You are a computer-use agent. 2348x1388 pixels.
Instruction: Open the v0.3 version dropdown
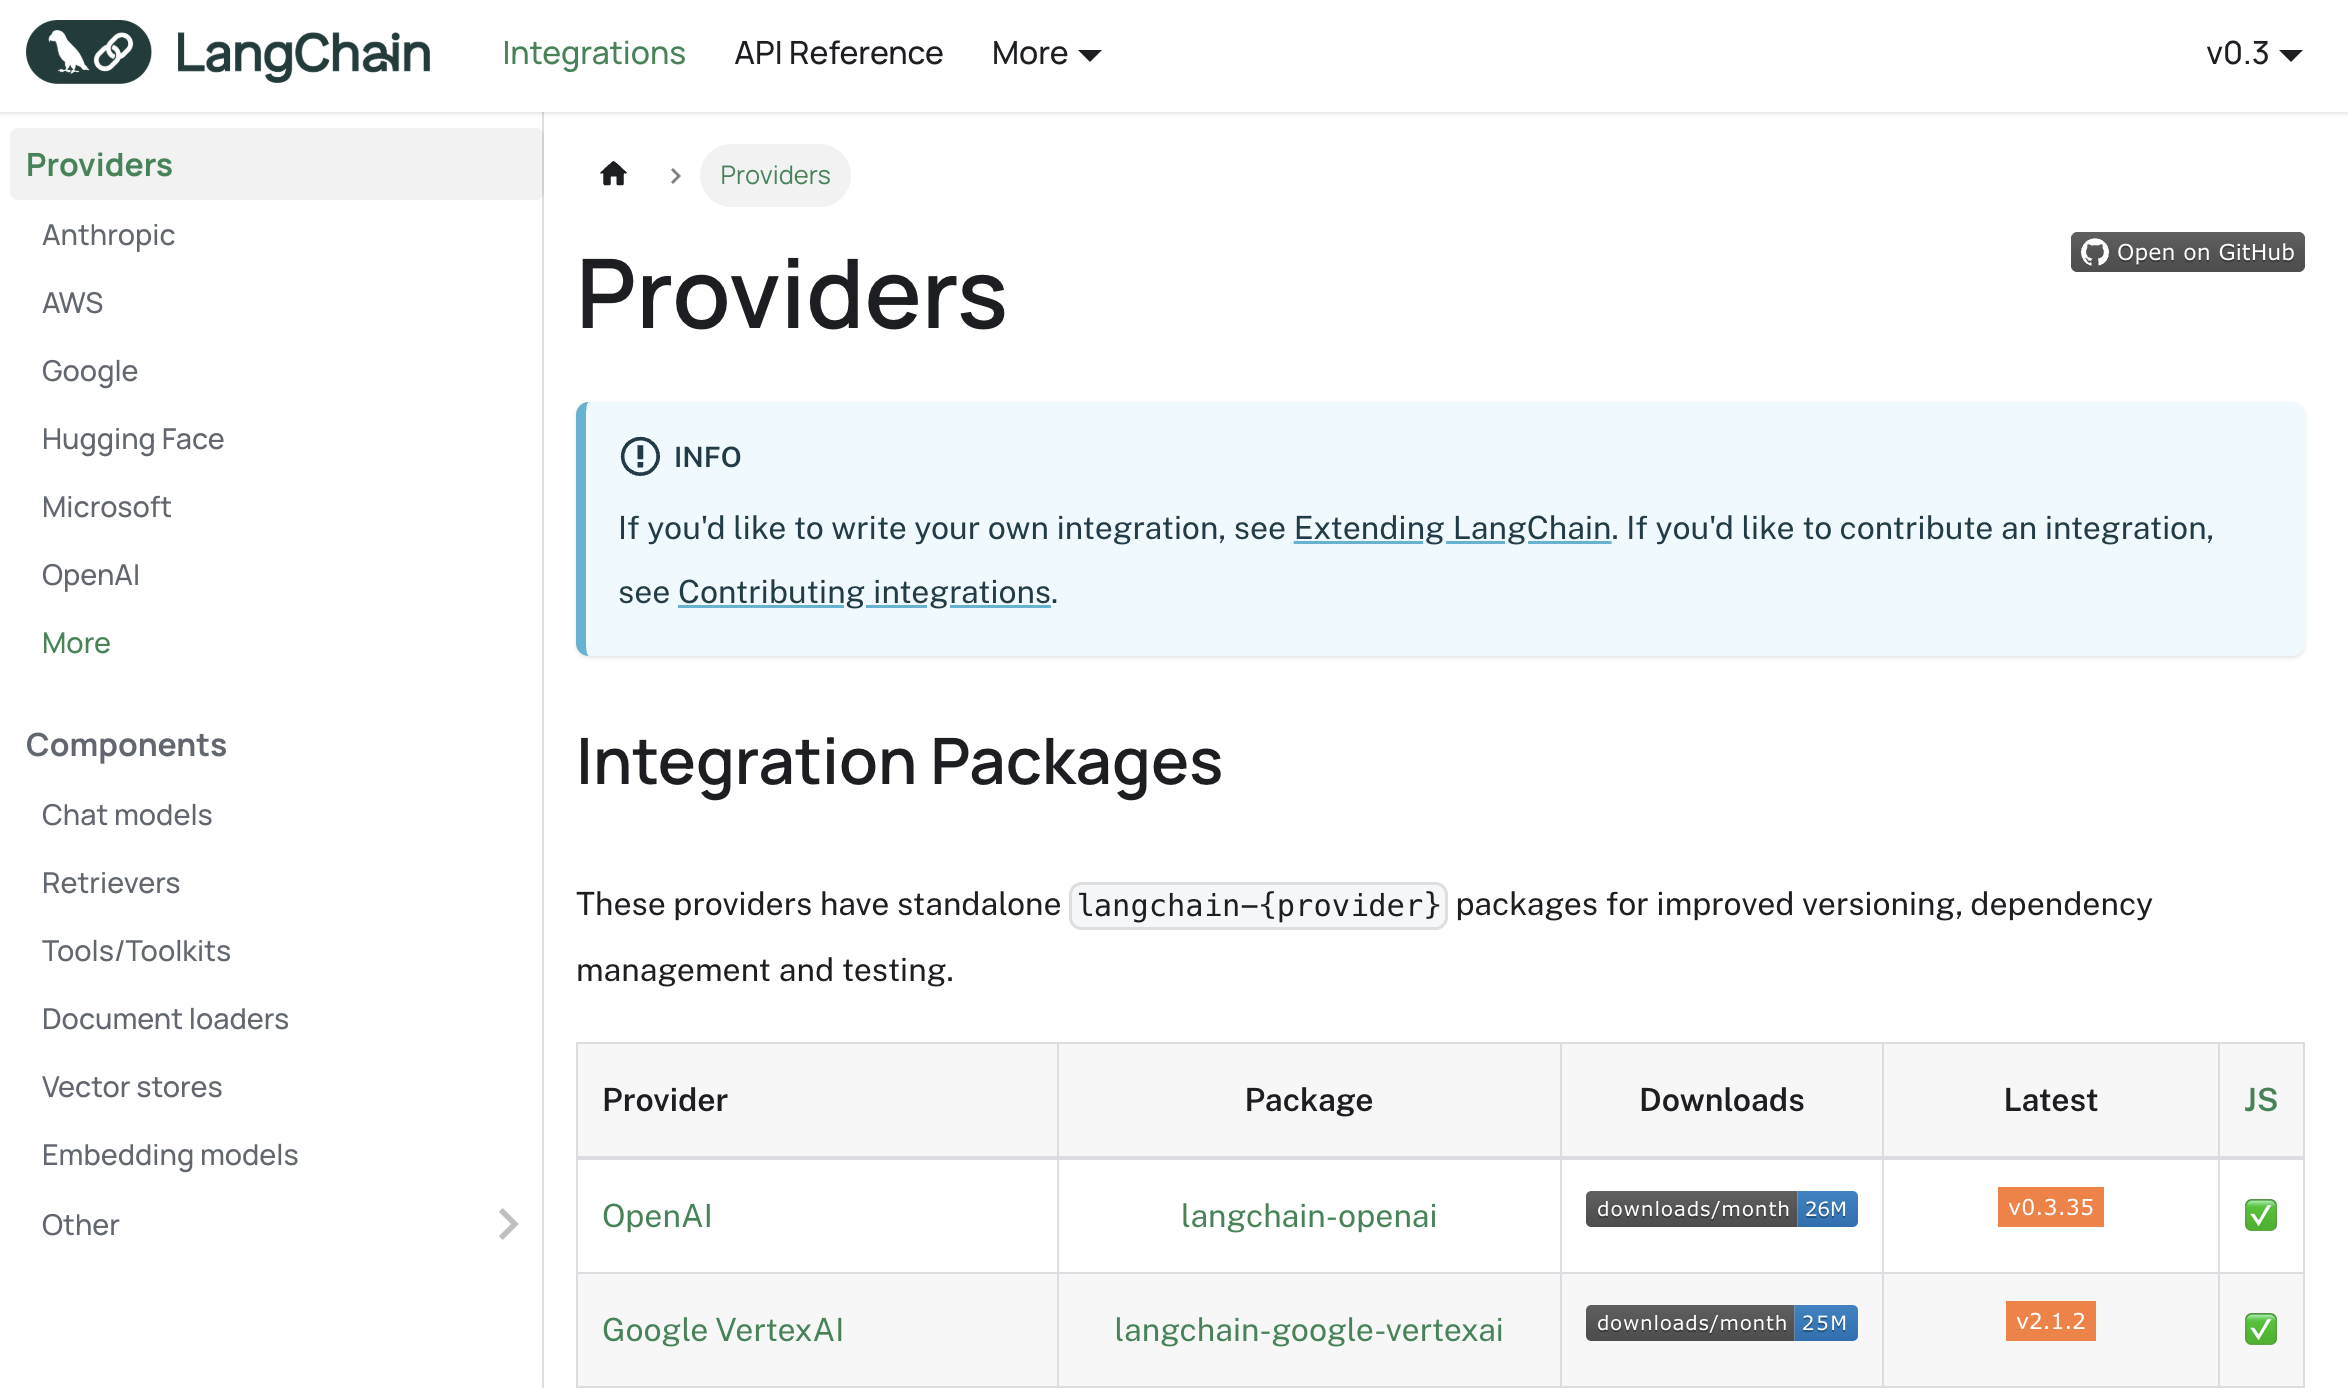(x=2254, y=53)
